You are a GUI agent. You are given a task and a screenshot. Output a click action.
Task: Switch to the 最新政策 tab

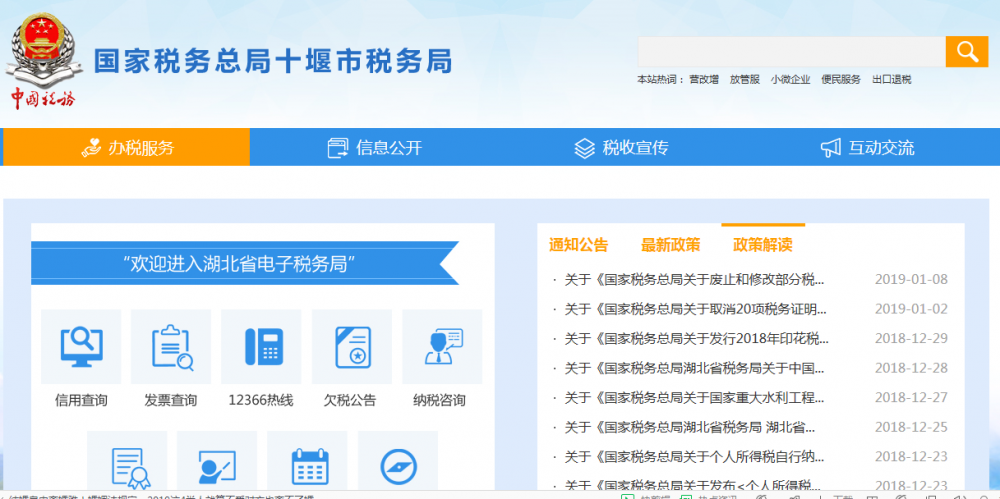[x=670, y=244]
